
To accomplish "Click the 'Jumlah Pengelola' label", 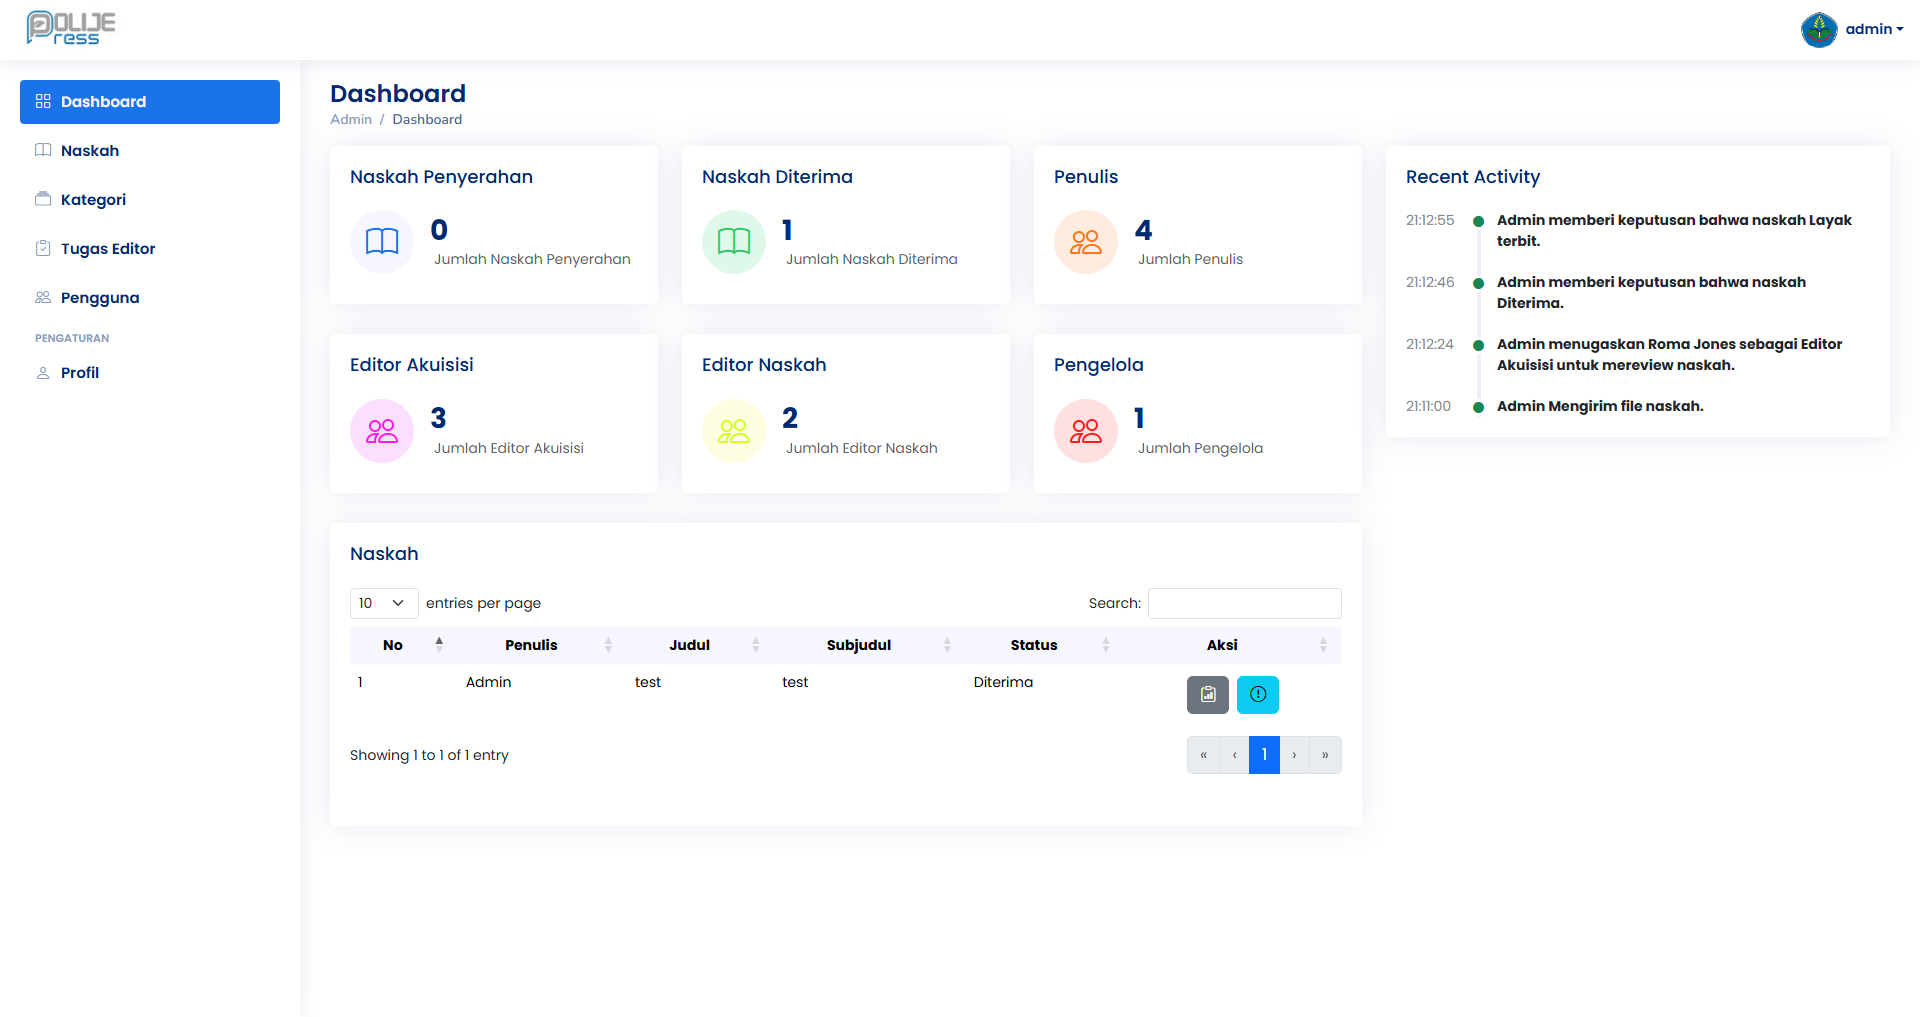I will 1200,448.
